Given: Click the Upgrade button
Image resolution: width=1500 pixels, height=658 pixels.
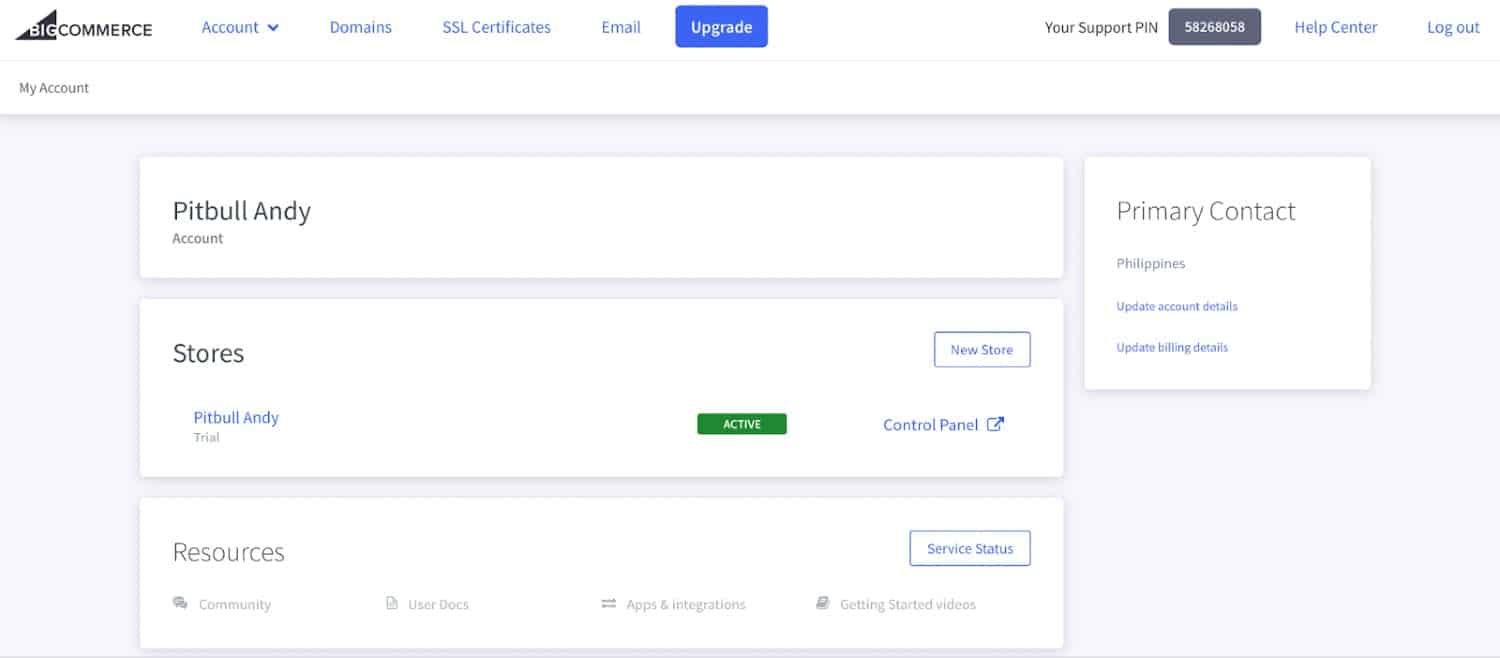Looking at the screenshot, I should coord(721,27).
